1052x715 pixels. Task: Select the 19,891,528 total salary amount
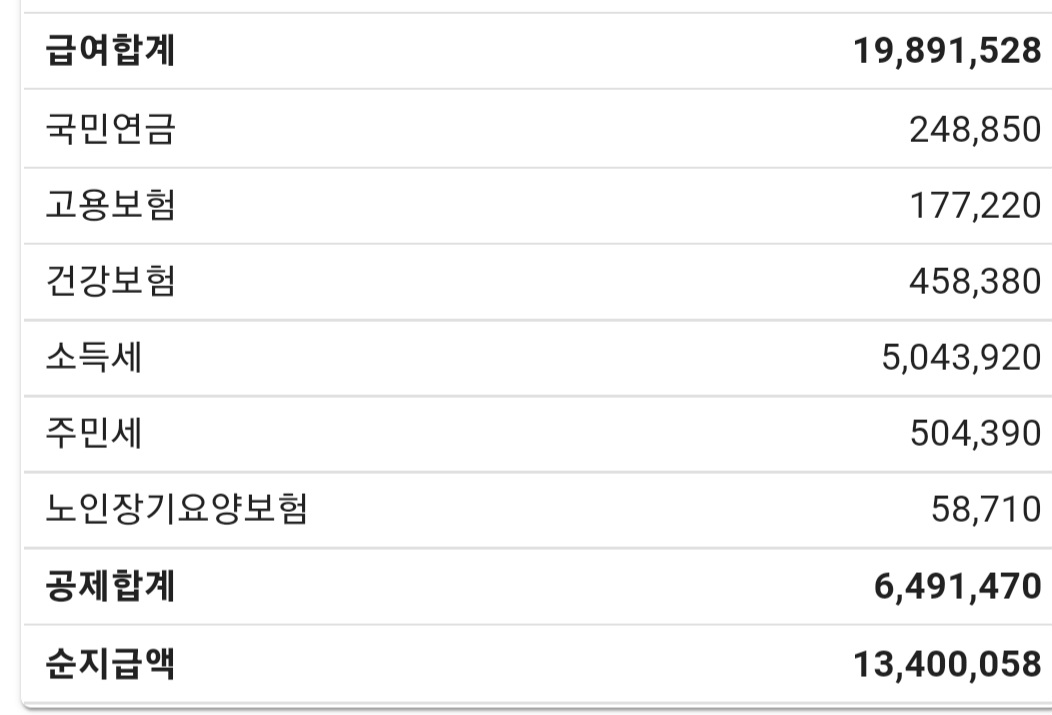click(947, 52)
